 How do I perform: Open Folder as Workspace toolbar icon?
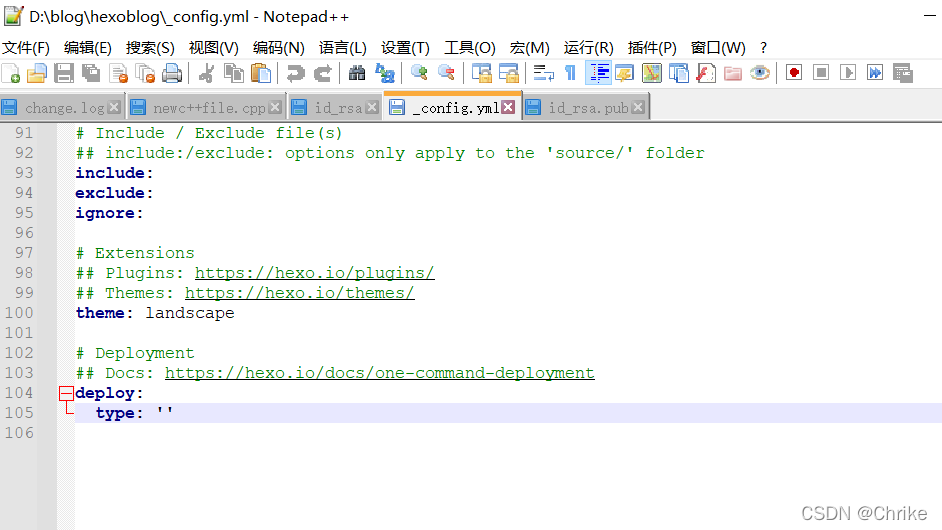(x=733, y=73)
